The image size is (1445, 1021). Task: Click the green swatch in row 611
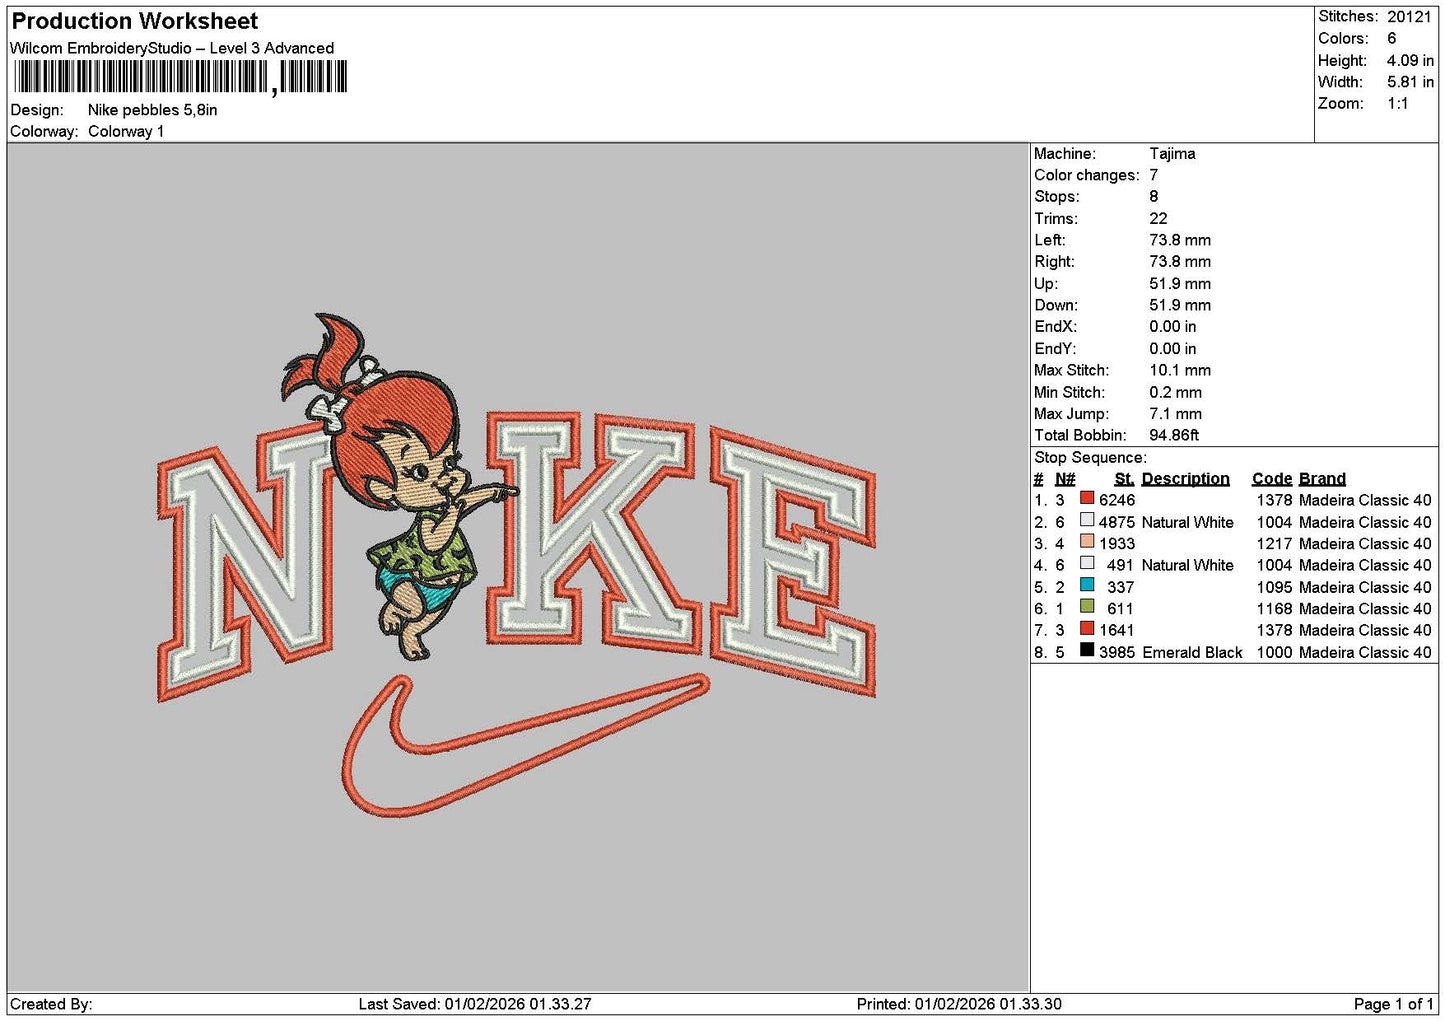(x=1087, y=607)
